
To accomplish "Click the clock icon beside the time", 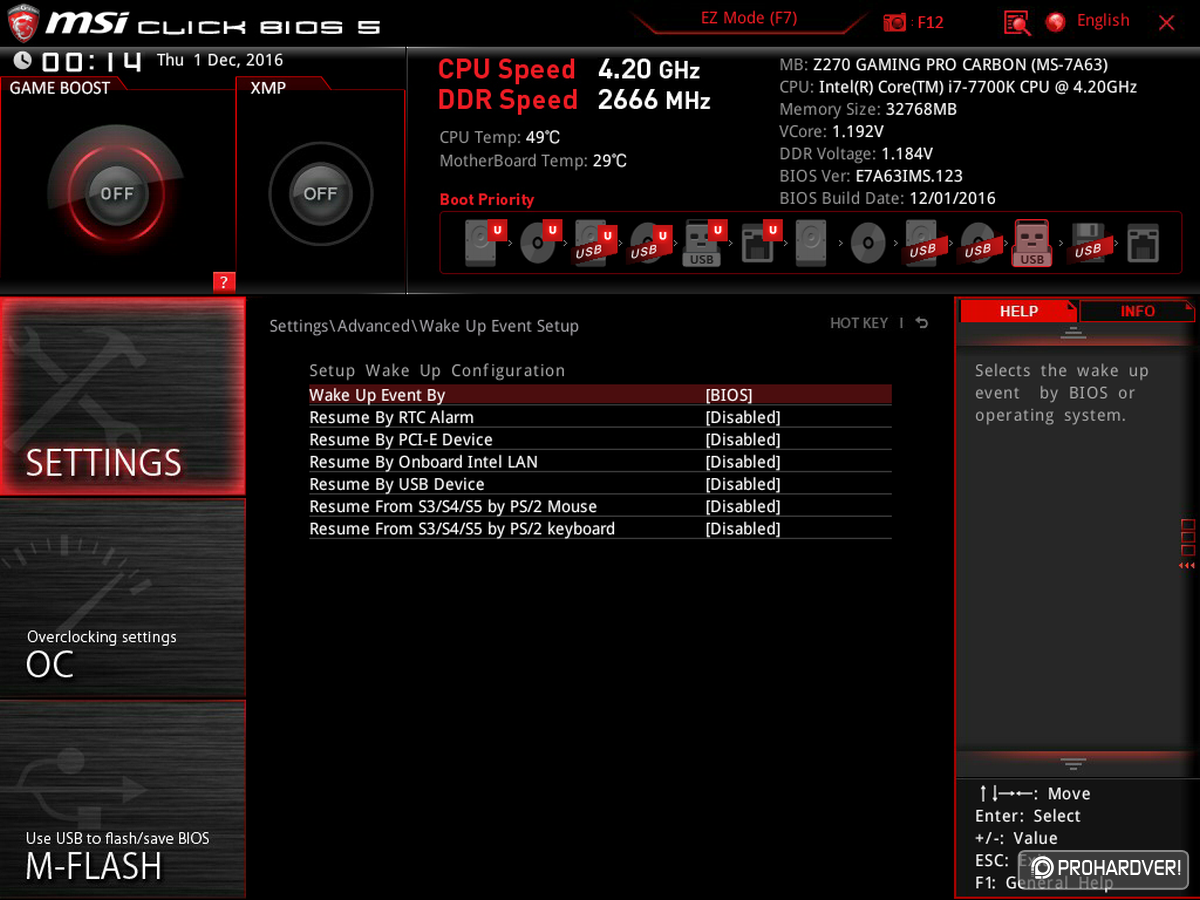I will (x=23, y=61).
